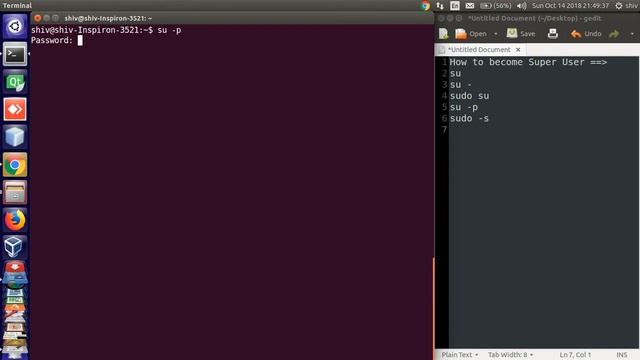Click line 4 text 'sudo su'
Image resolution: width=640 pixels, height=360 pixels.
pyautogui.click(x=469, y=96)
